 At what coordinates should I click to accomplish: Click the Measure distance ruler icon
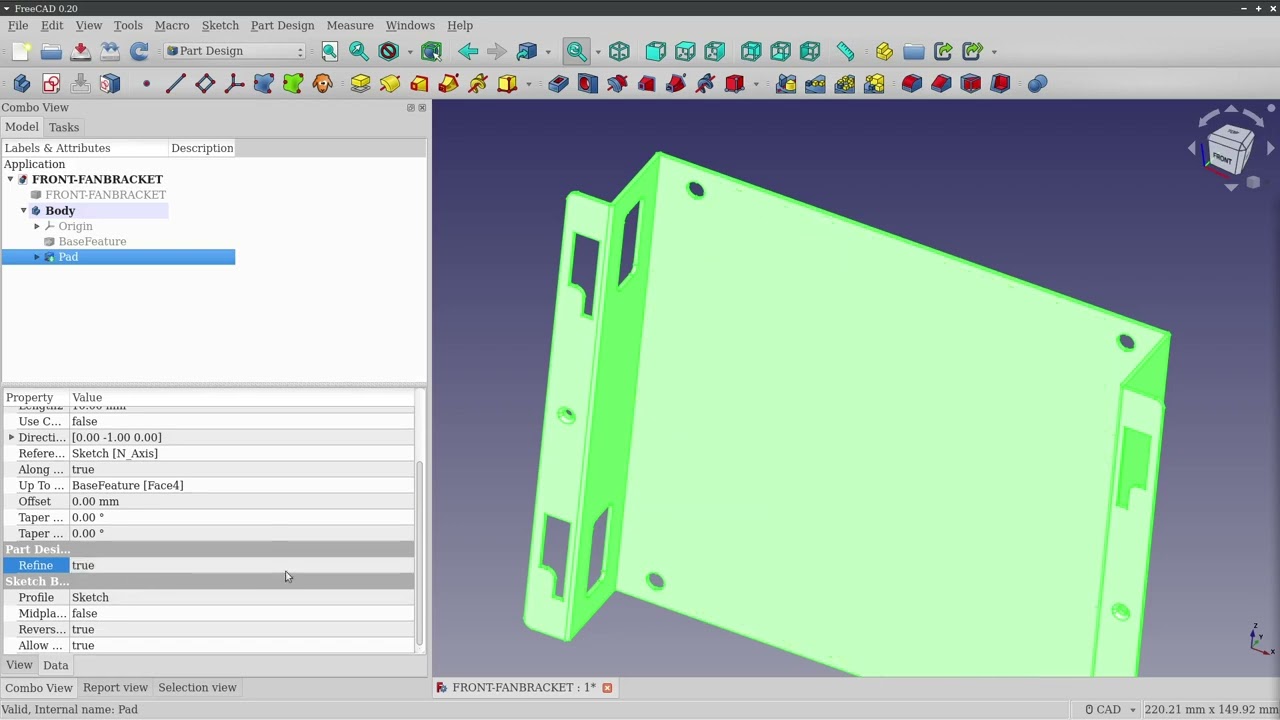tap(845, 51)
